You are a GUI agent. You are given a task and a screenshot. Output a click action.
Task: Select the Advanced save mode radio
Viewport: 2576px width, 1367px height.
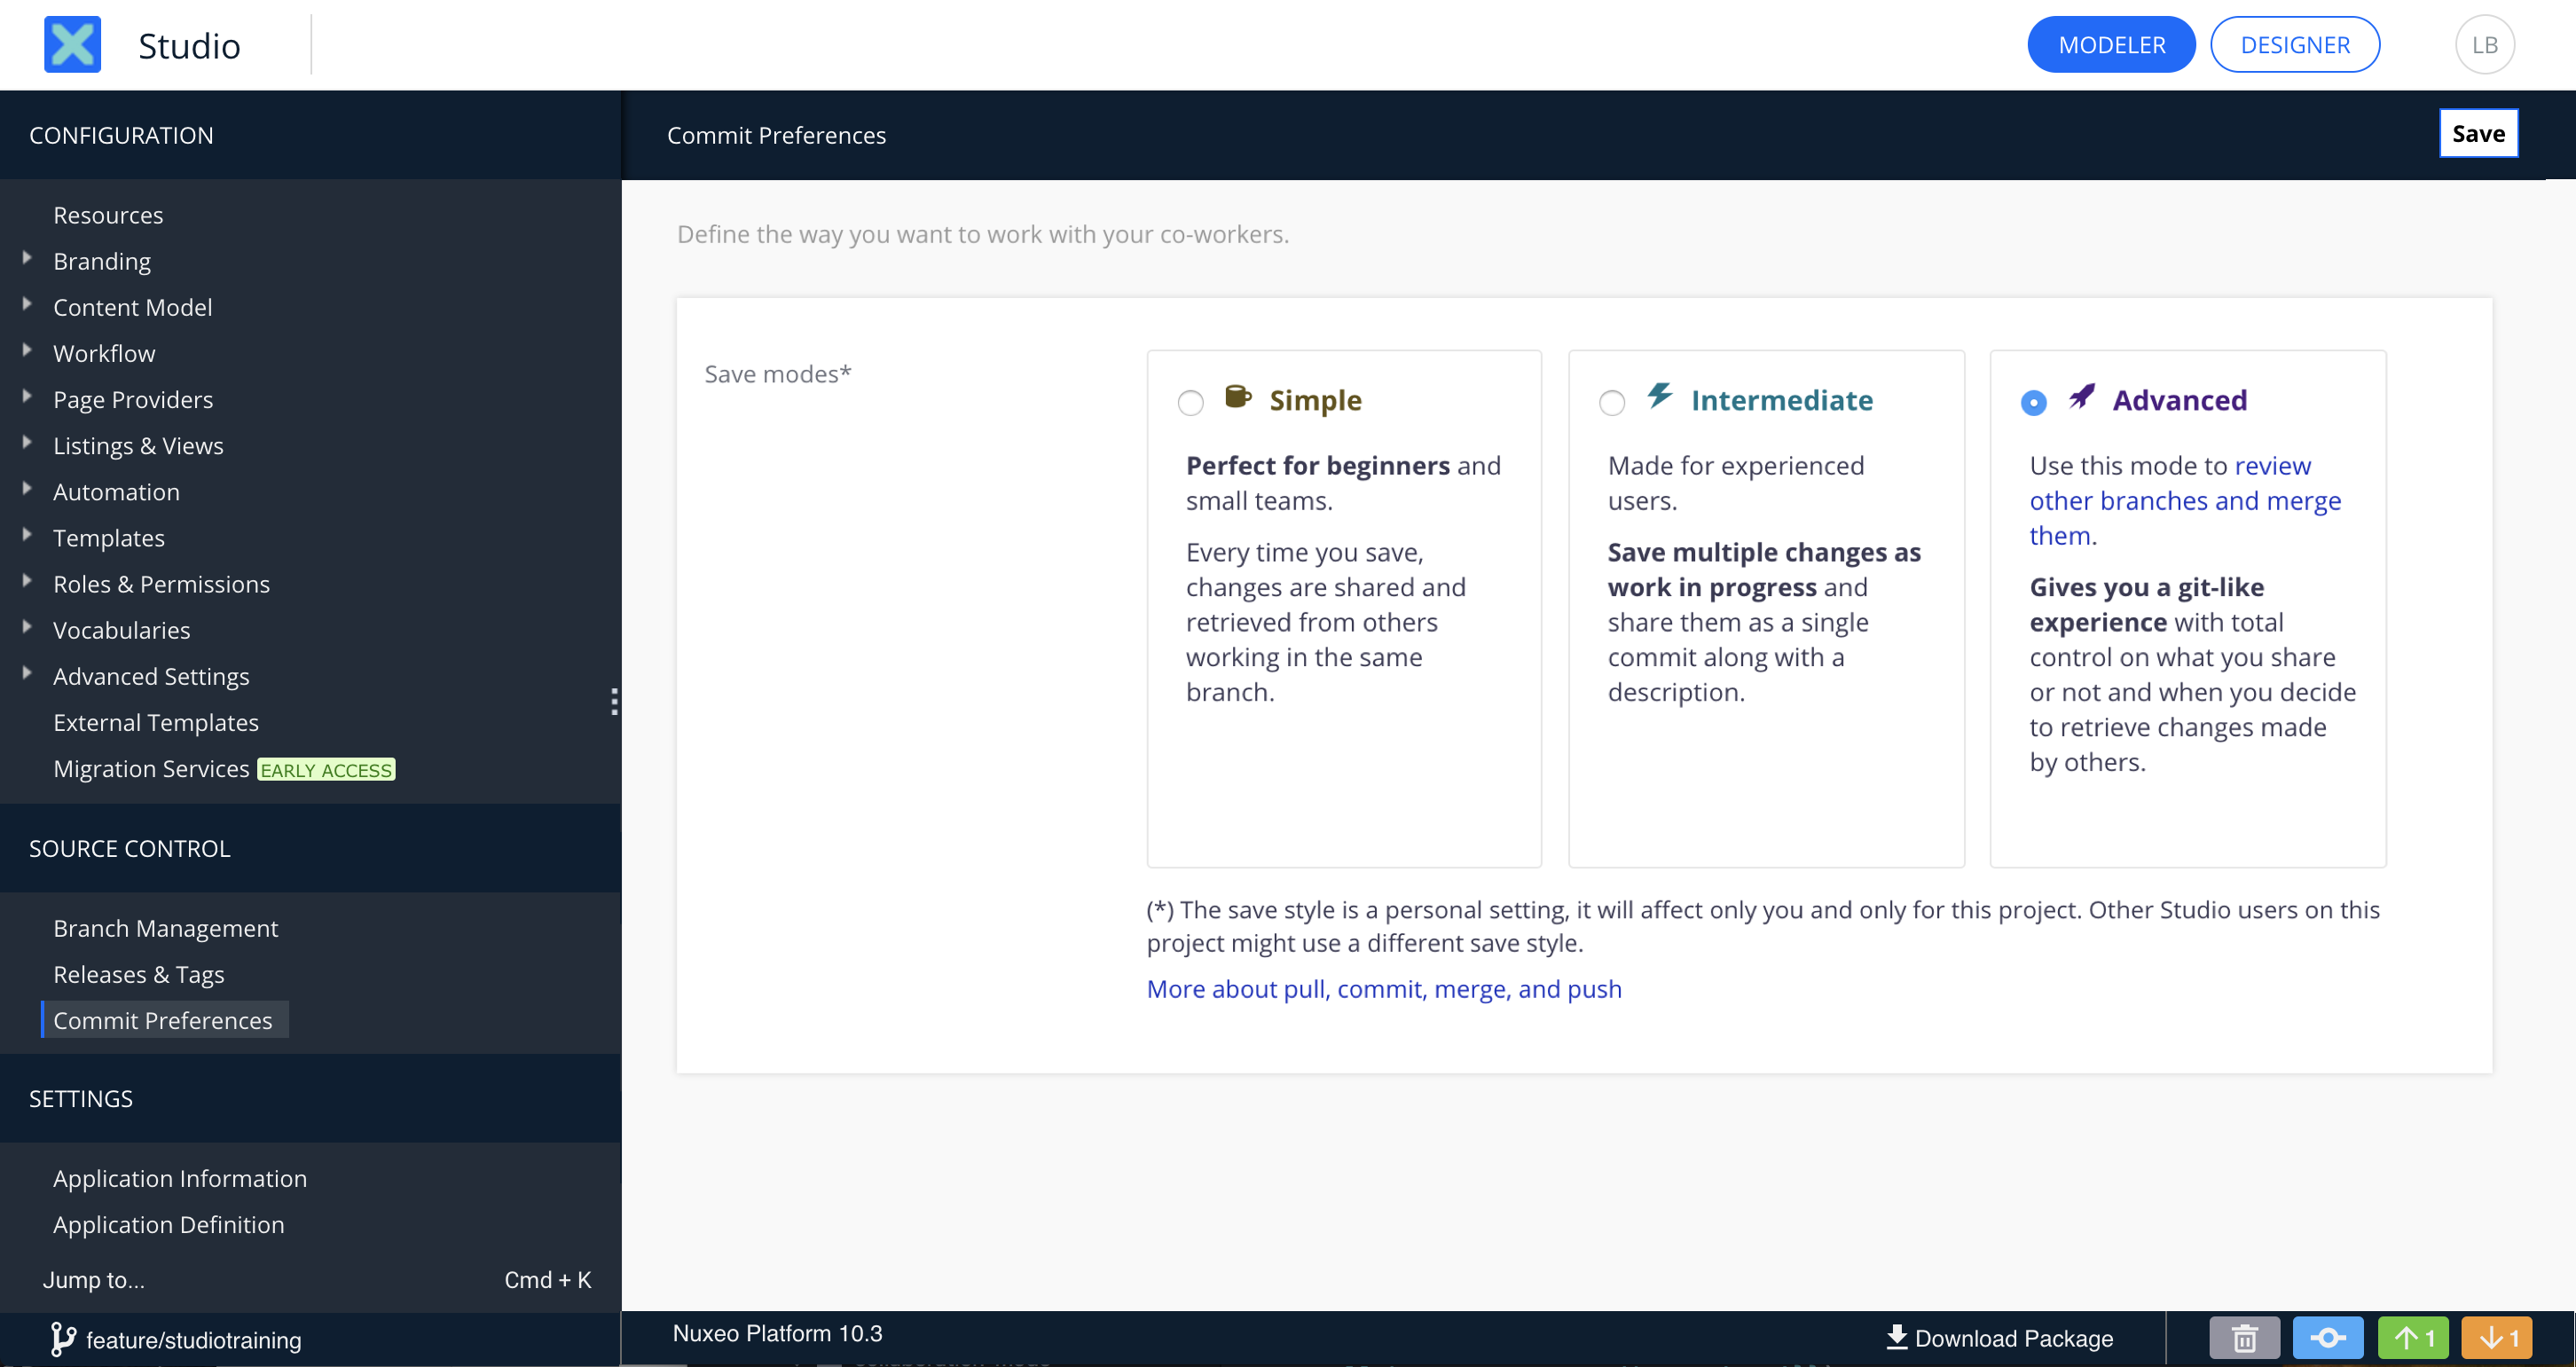(2033, 403)
